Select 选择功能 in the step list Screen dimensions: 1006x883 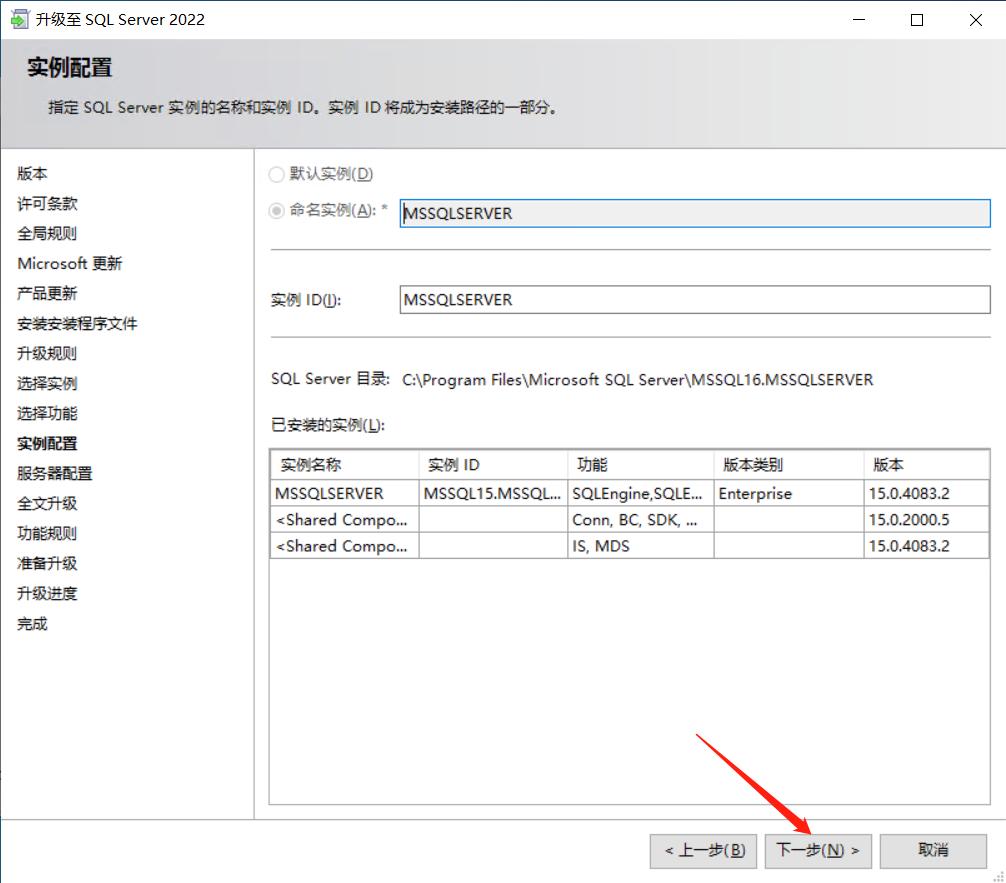pyautogui.click(x=47, y=413)
